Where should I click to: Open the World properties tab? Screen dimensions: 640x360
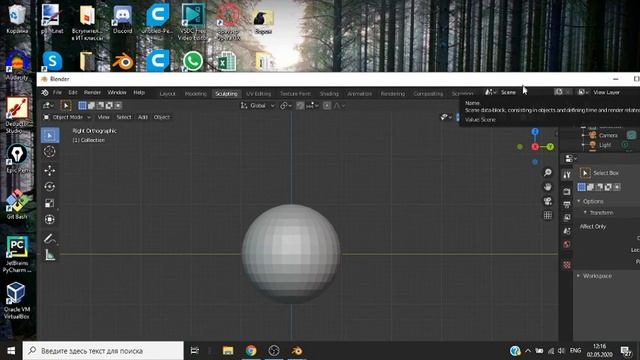(567, 244)
